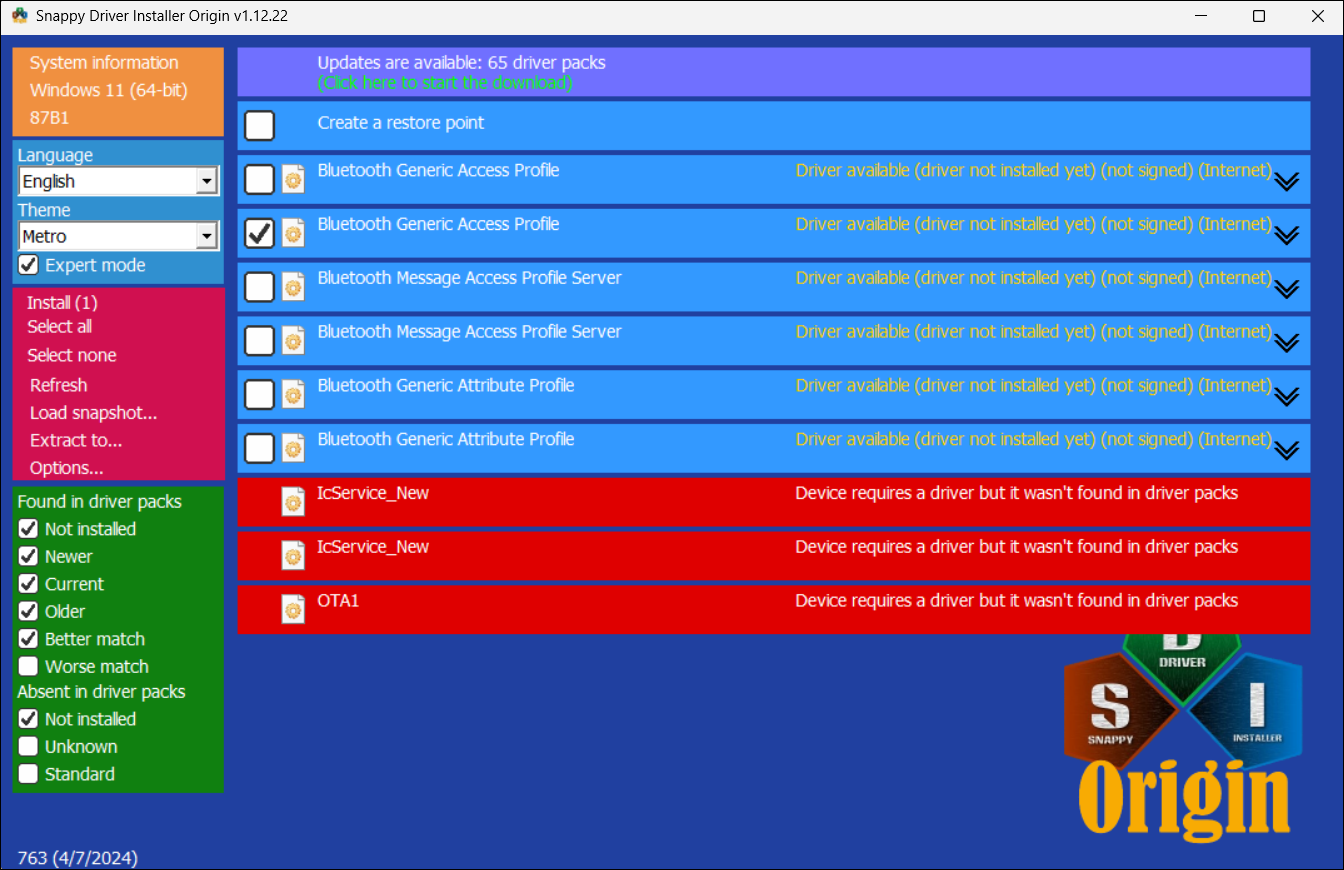
Task: Click the IcService_New driver icon
Action: coord(292,501)
